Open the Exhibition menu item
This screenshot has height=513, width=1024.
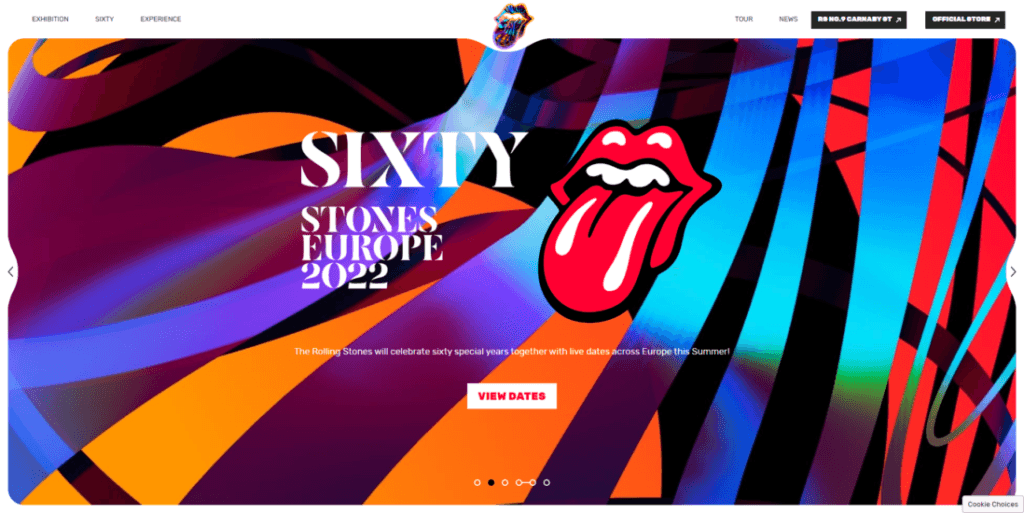50,19
